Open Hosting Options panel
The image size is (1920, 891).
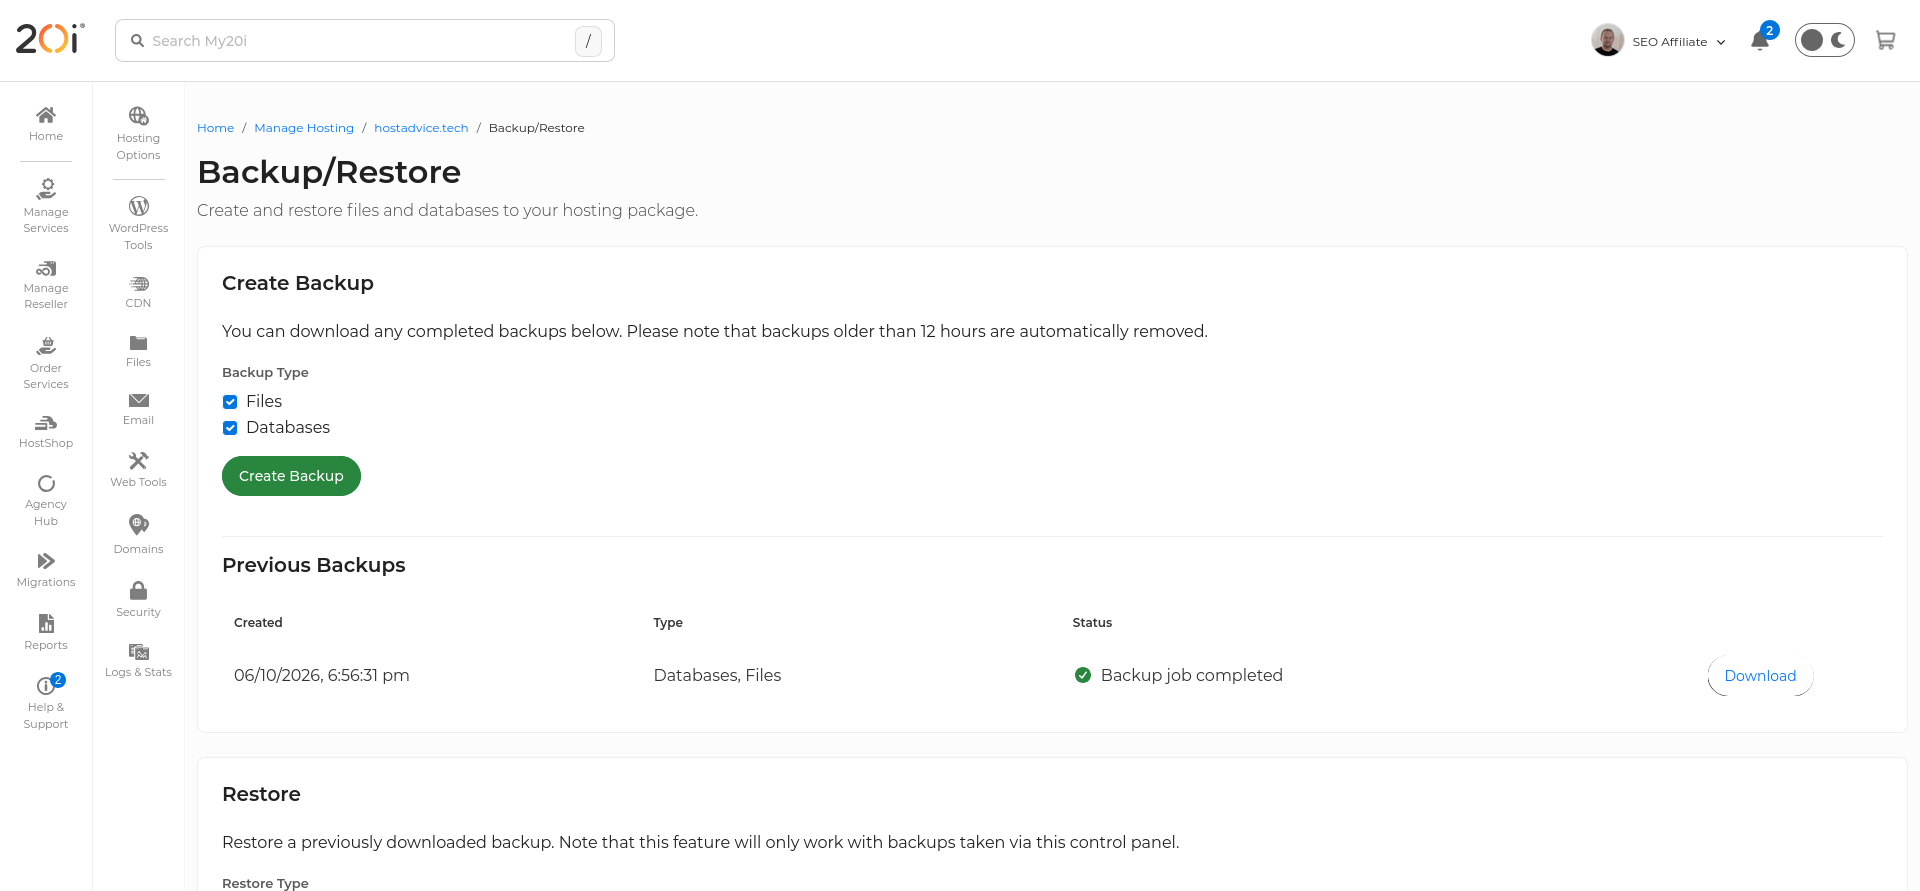(138, 133)
